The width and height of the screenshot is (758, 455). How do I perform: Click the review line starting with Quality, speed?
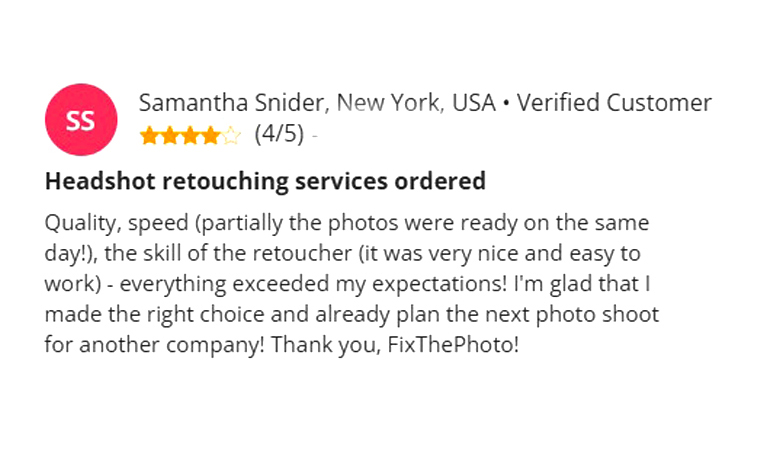tap(347, 223)
